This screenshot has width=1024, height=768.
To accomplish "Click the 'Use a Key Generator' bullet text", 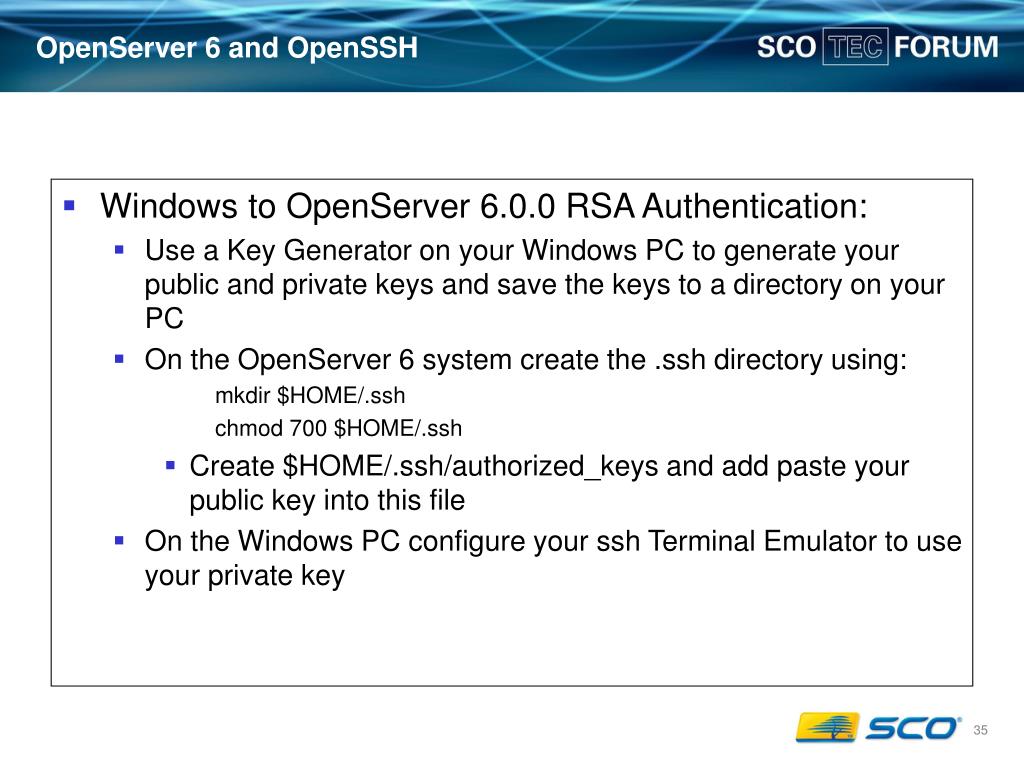I will (x=545, y=285).
